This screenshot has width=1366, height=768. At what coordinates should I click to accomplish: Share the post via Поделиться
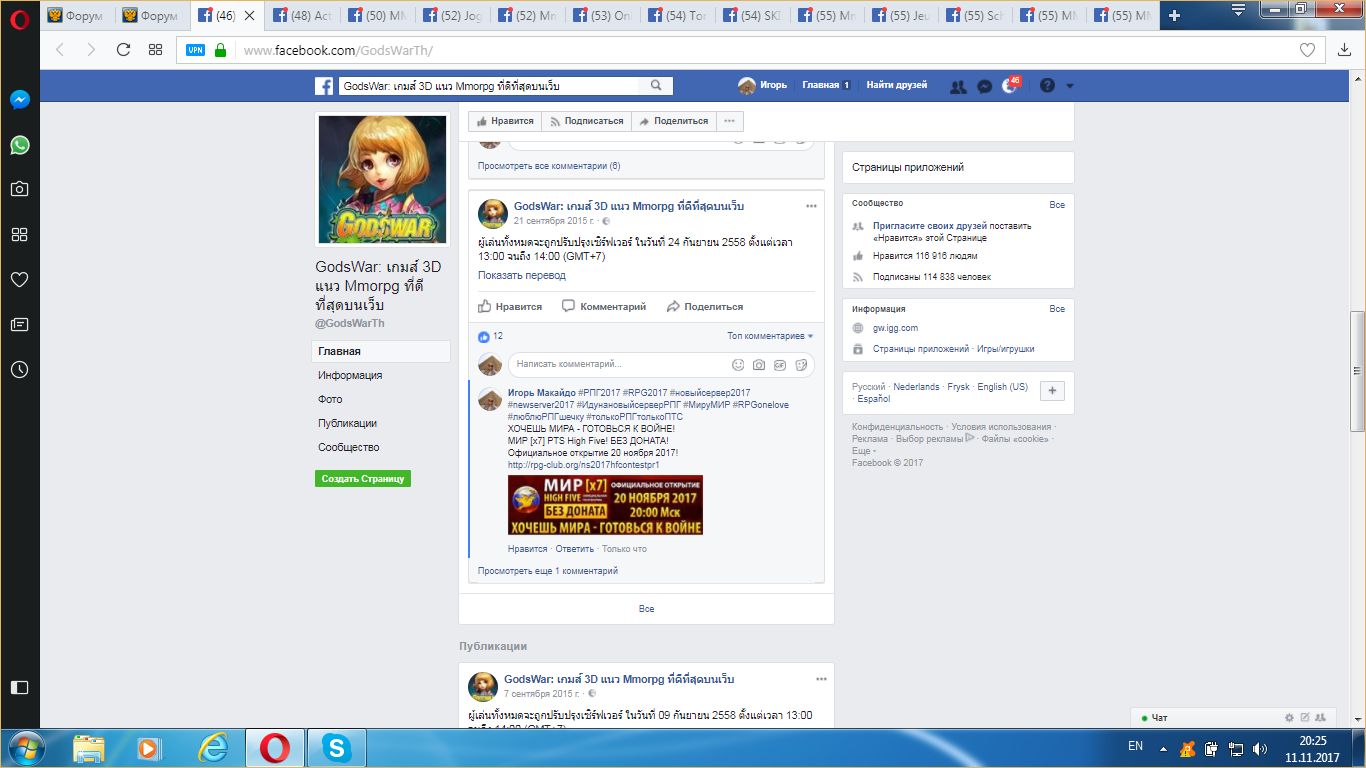705,306
